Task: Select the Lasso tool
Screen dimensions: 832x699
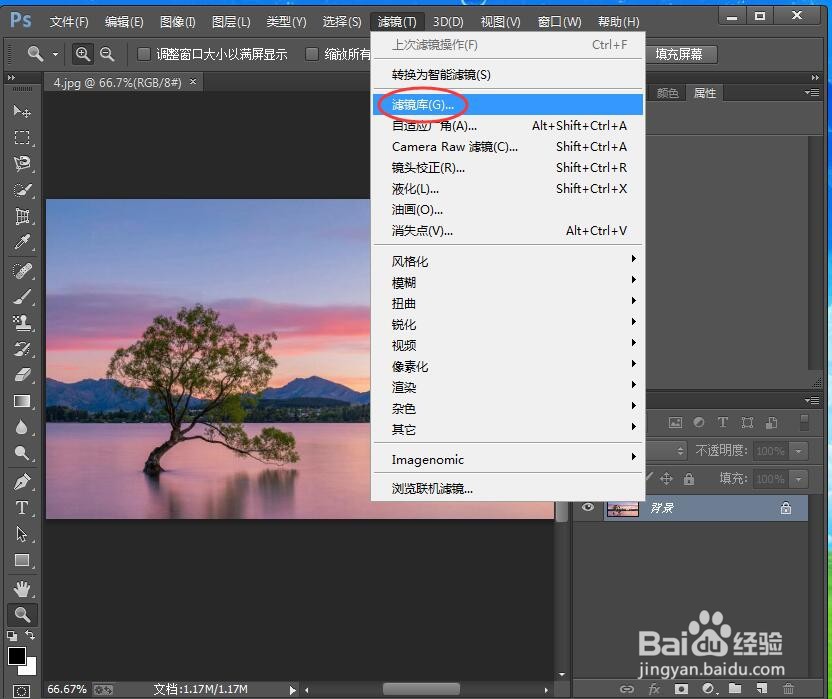Action: pos(22,163)
